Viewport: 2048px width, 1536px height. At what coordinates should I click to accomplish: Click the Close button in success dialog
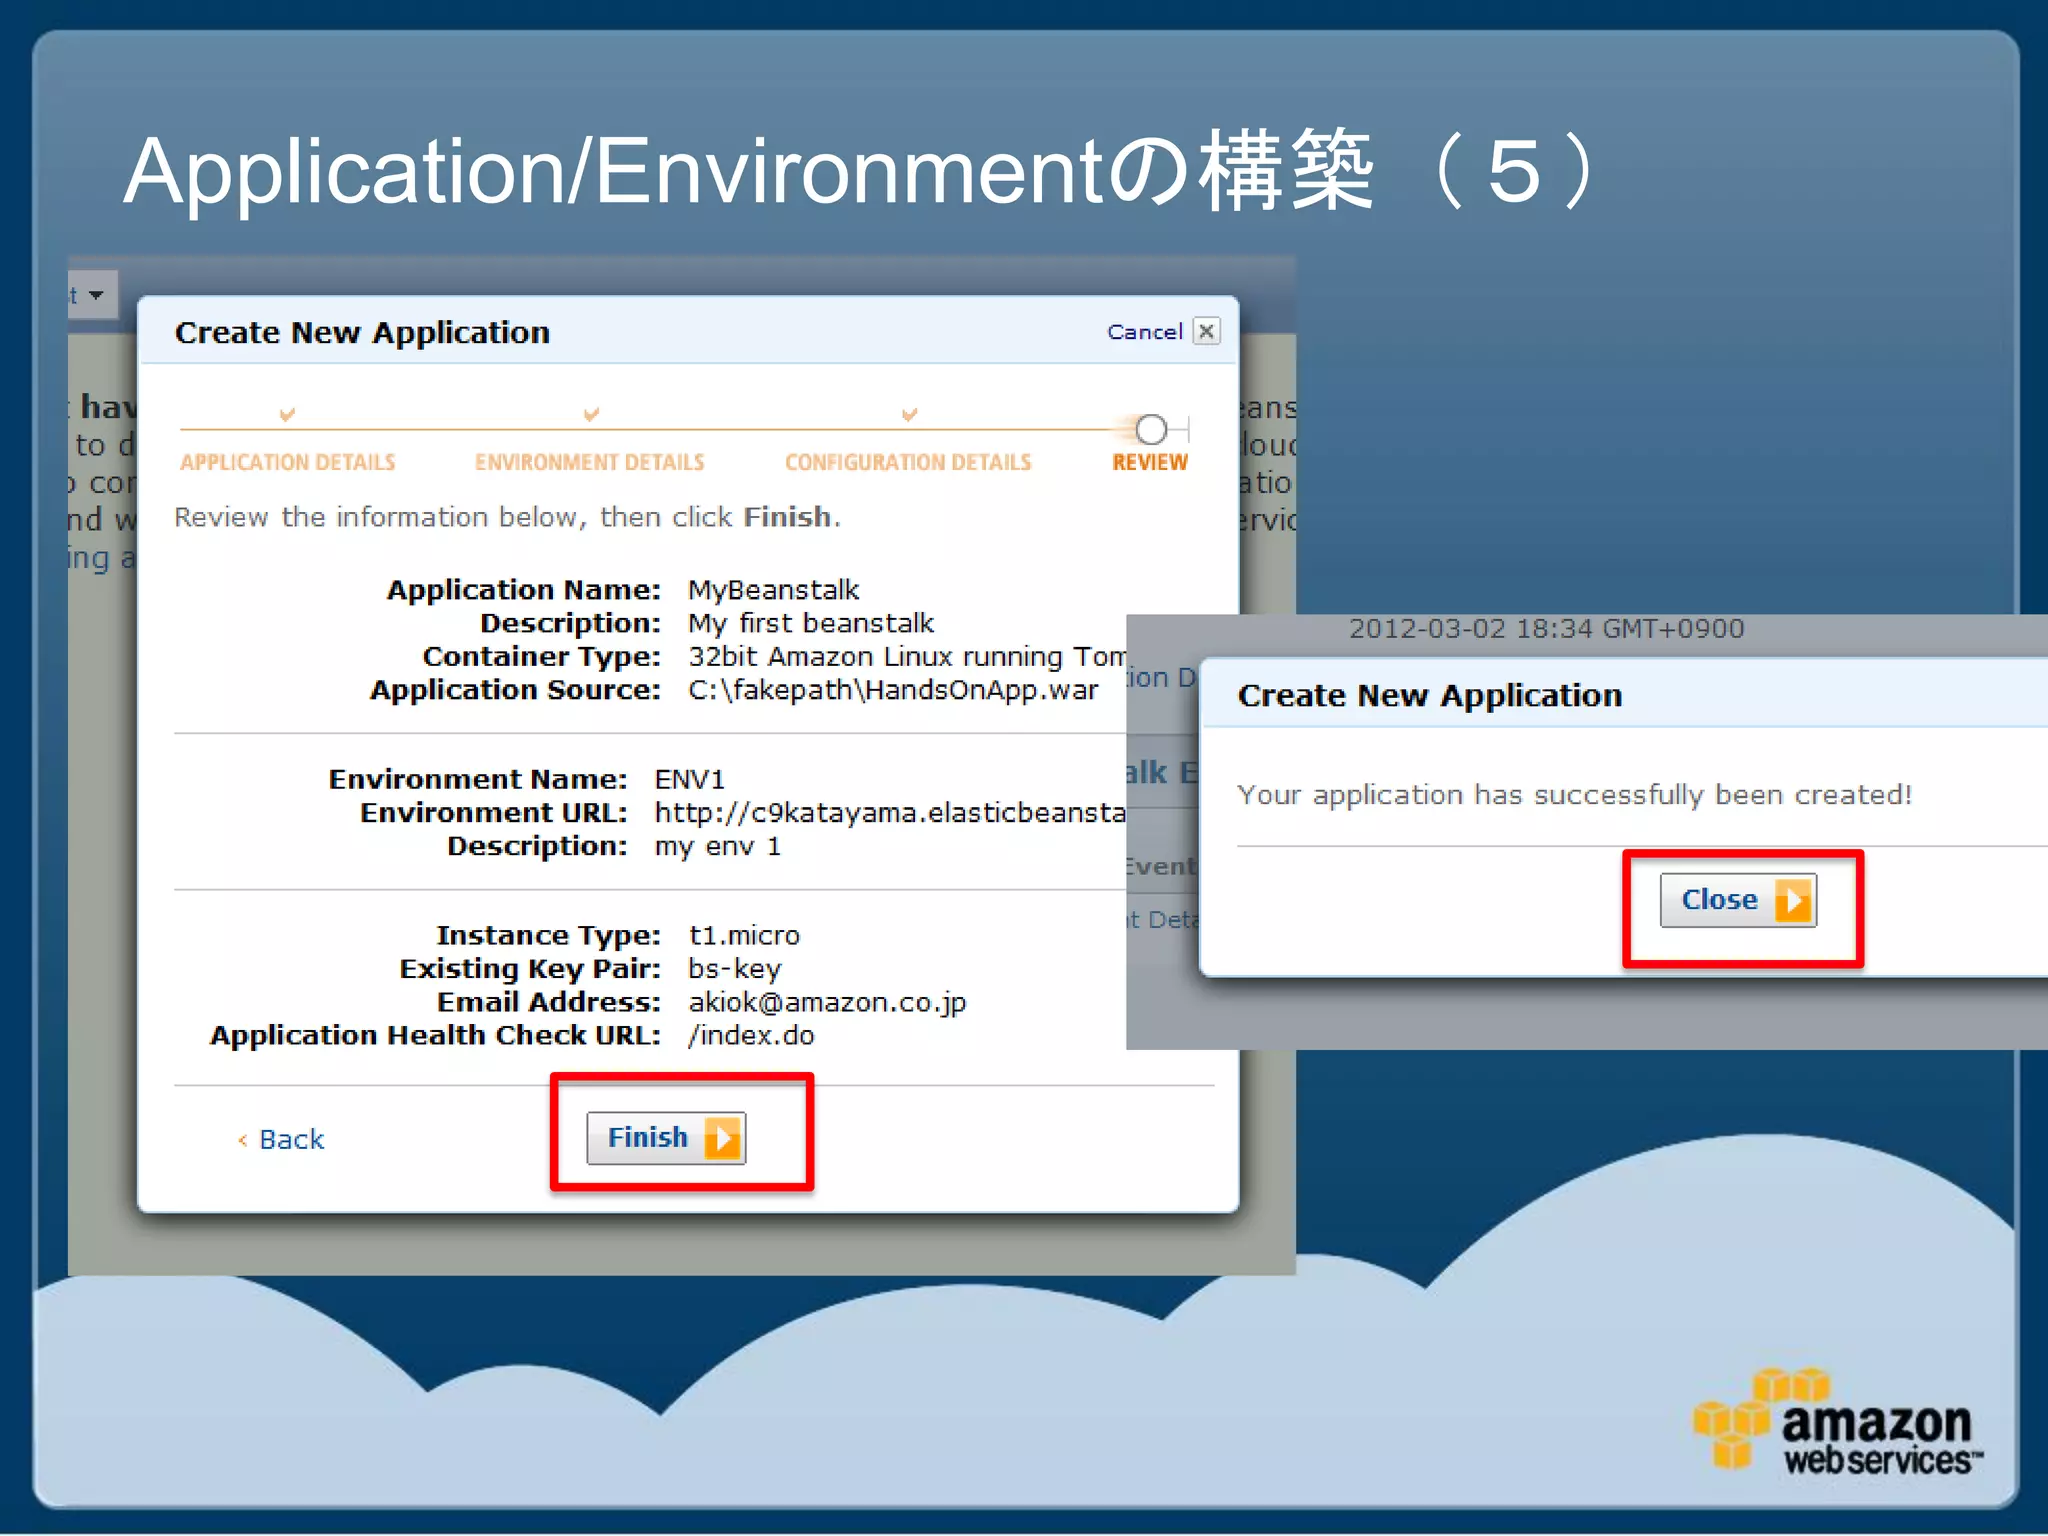[x=1738, y=900]
